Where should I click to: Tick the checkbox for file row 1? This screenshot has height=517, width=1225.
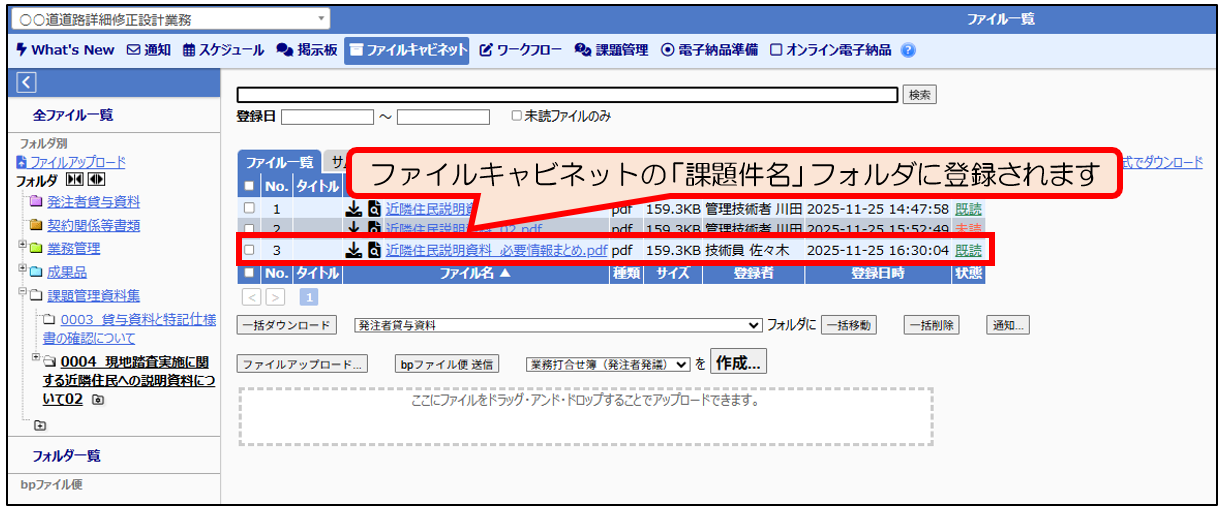(249, 209)
